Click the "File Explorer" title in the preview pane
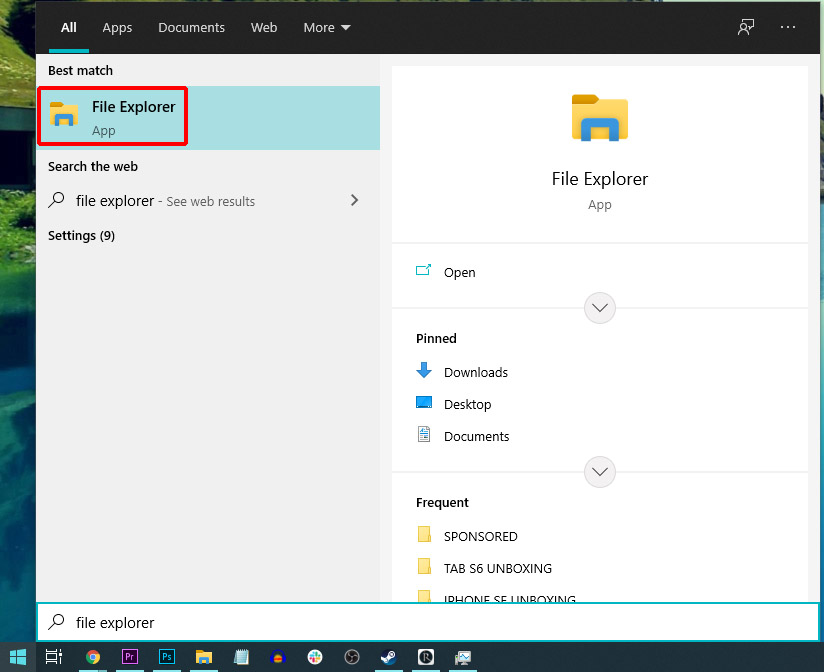 click(x=600, y=179)
